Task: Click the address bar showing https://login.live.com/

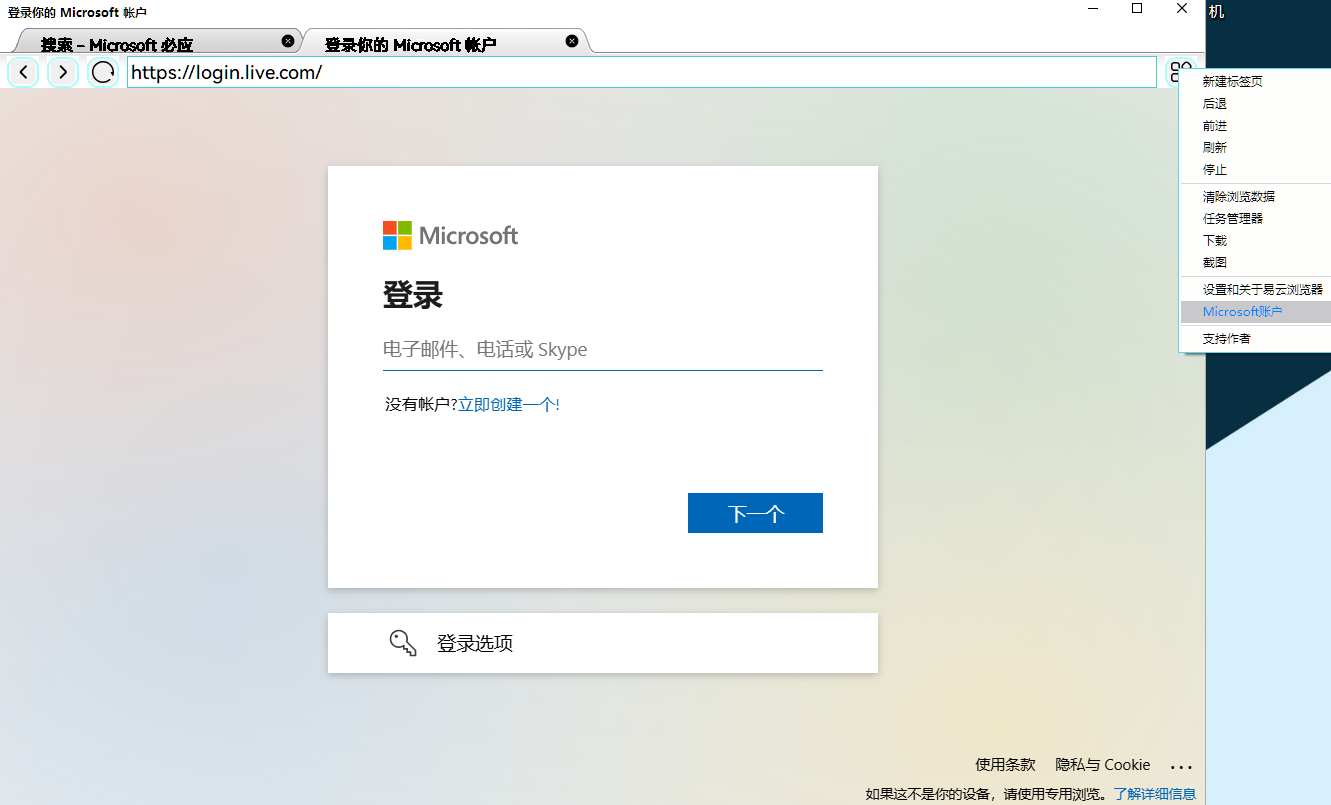Action: pos(642,72)
